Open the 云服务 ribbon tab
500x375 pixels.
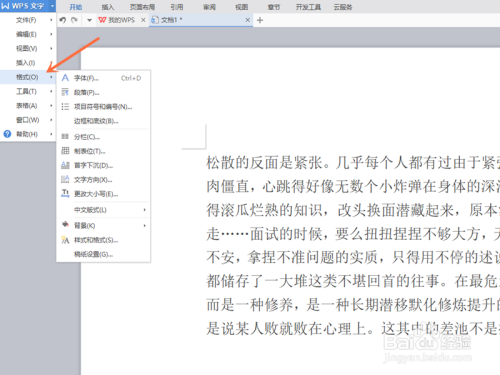(x=343, y=7)
